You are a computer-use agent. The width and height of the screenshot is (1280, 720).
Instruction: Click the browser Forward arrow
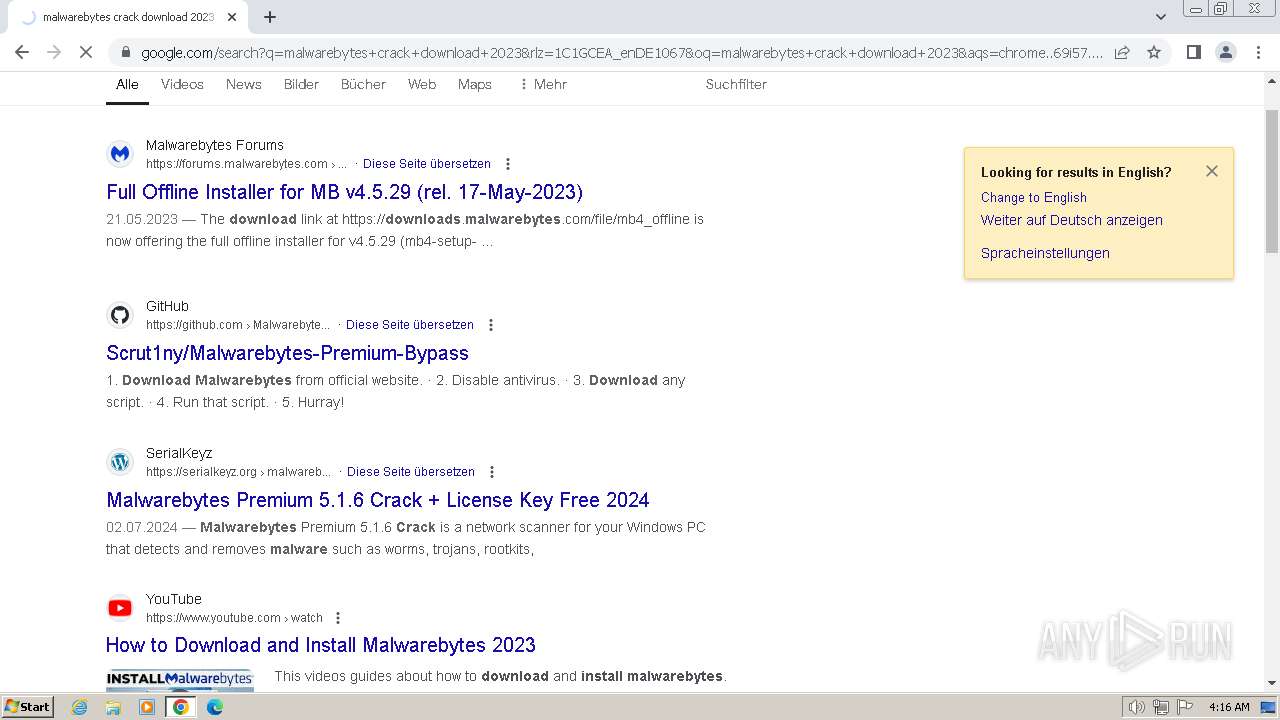click(x=54, y=52)
